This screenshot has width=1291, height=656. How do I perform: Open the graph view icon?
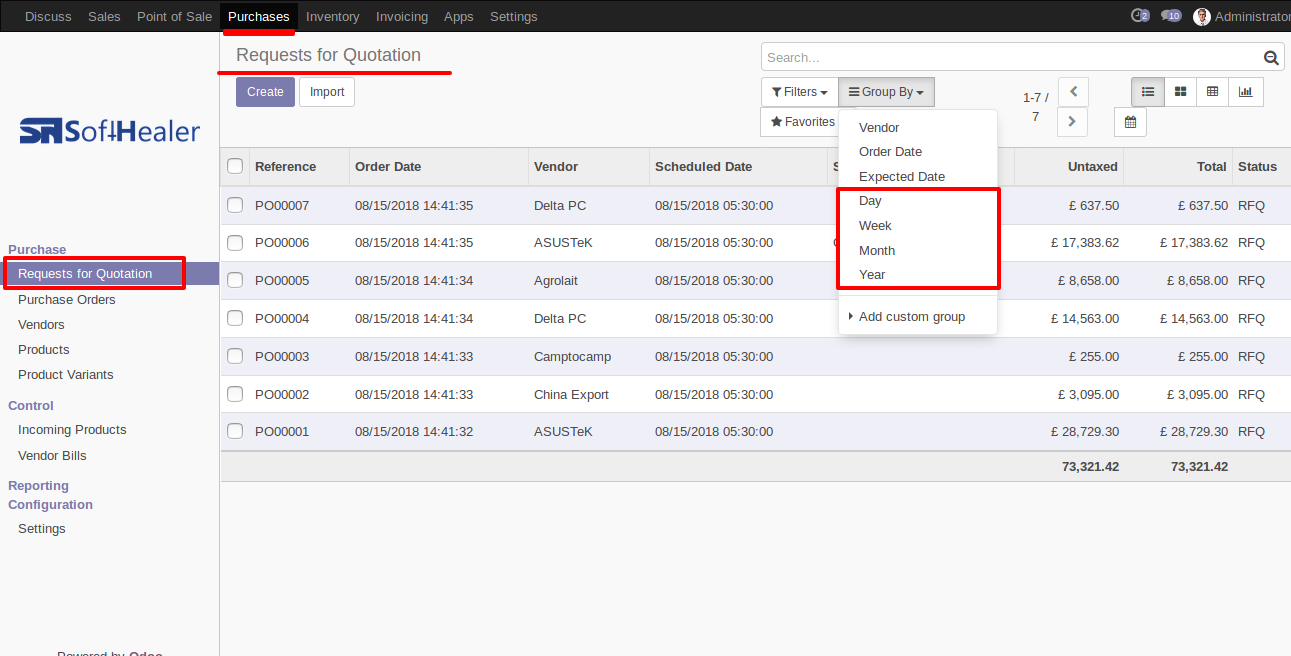(x=1246, y=92)
